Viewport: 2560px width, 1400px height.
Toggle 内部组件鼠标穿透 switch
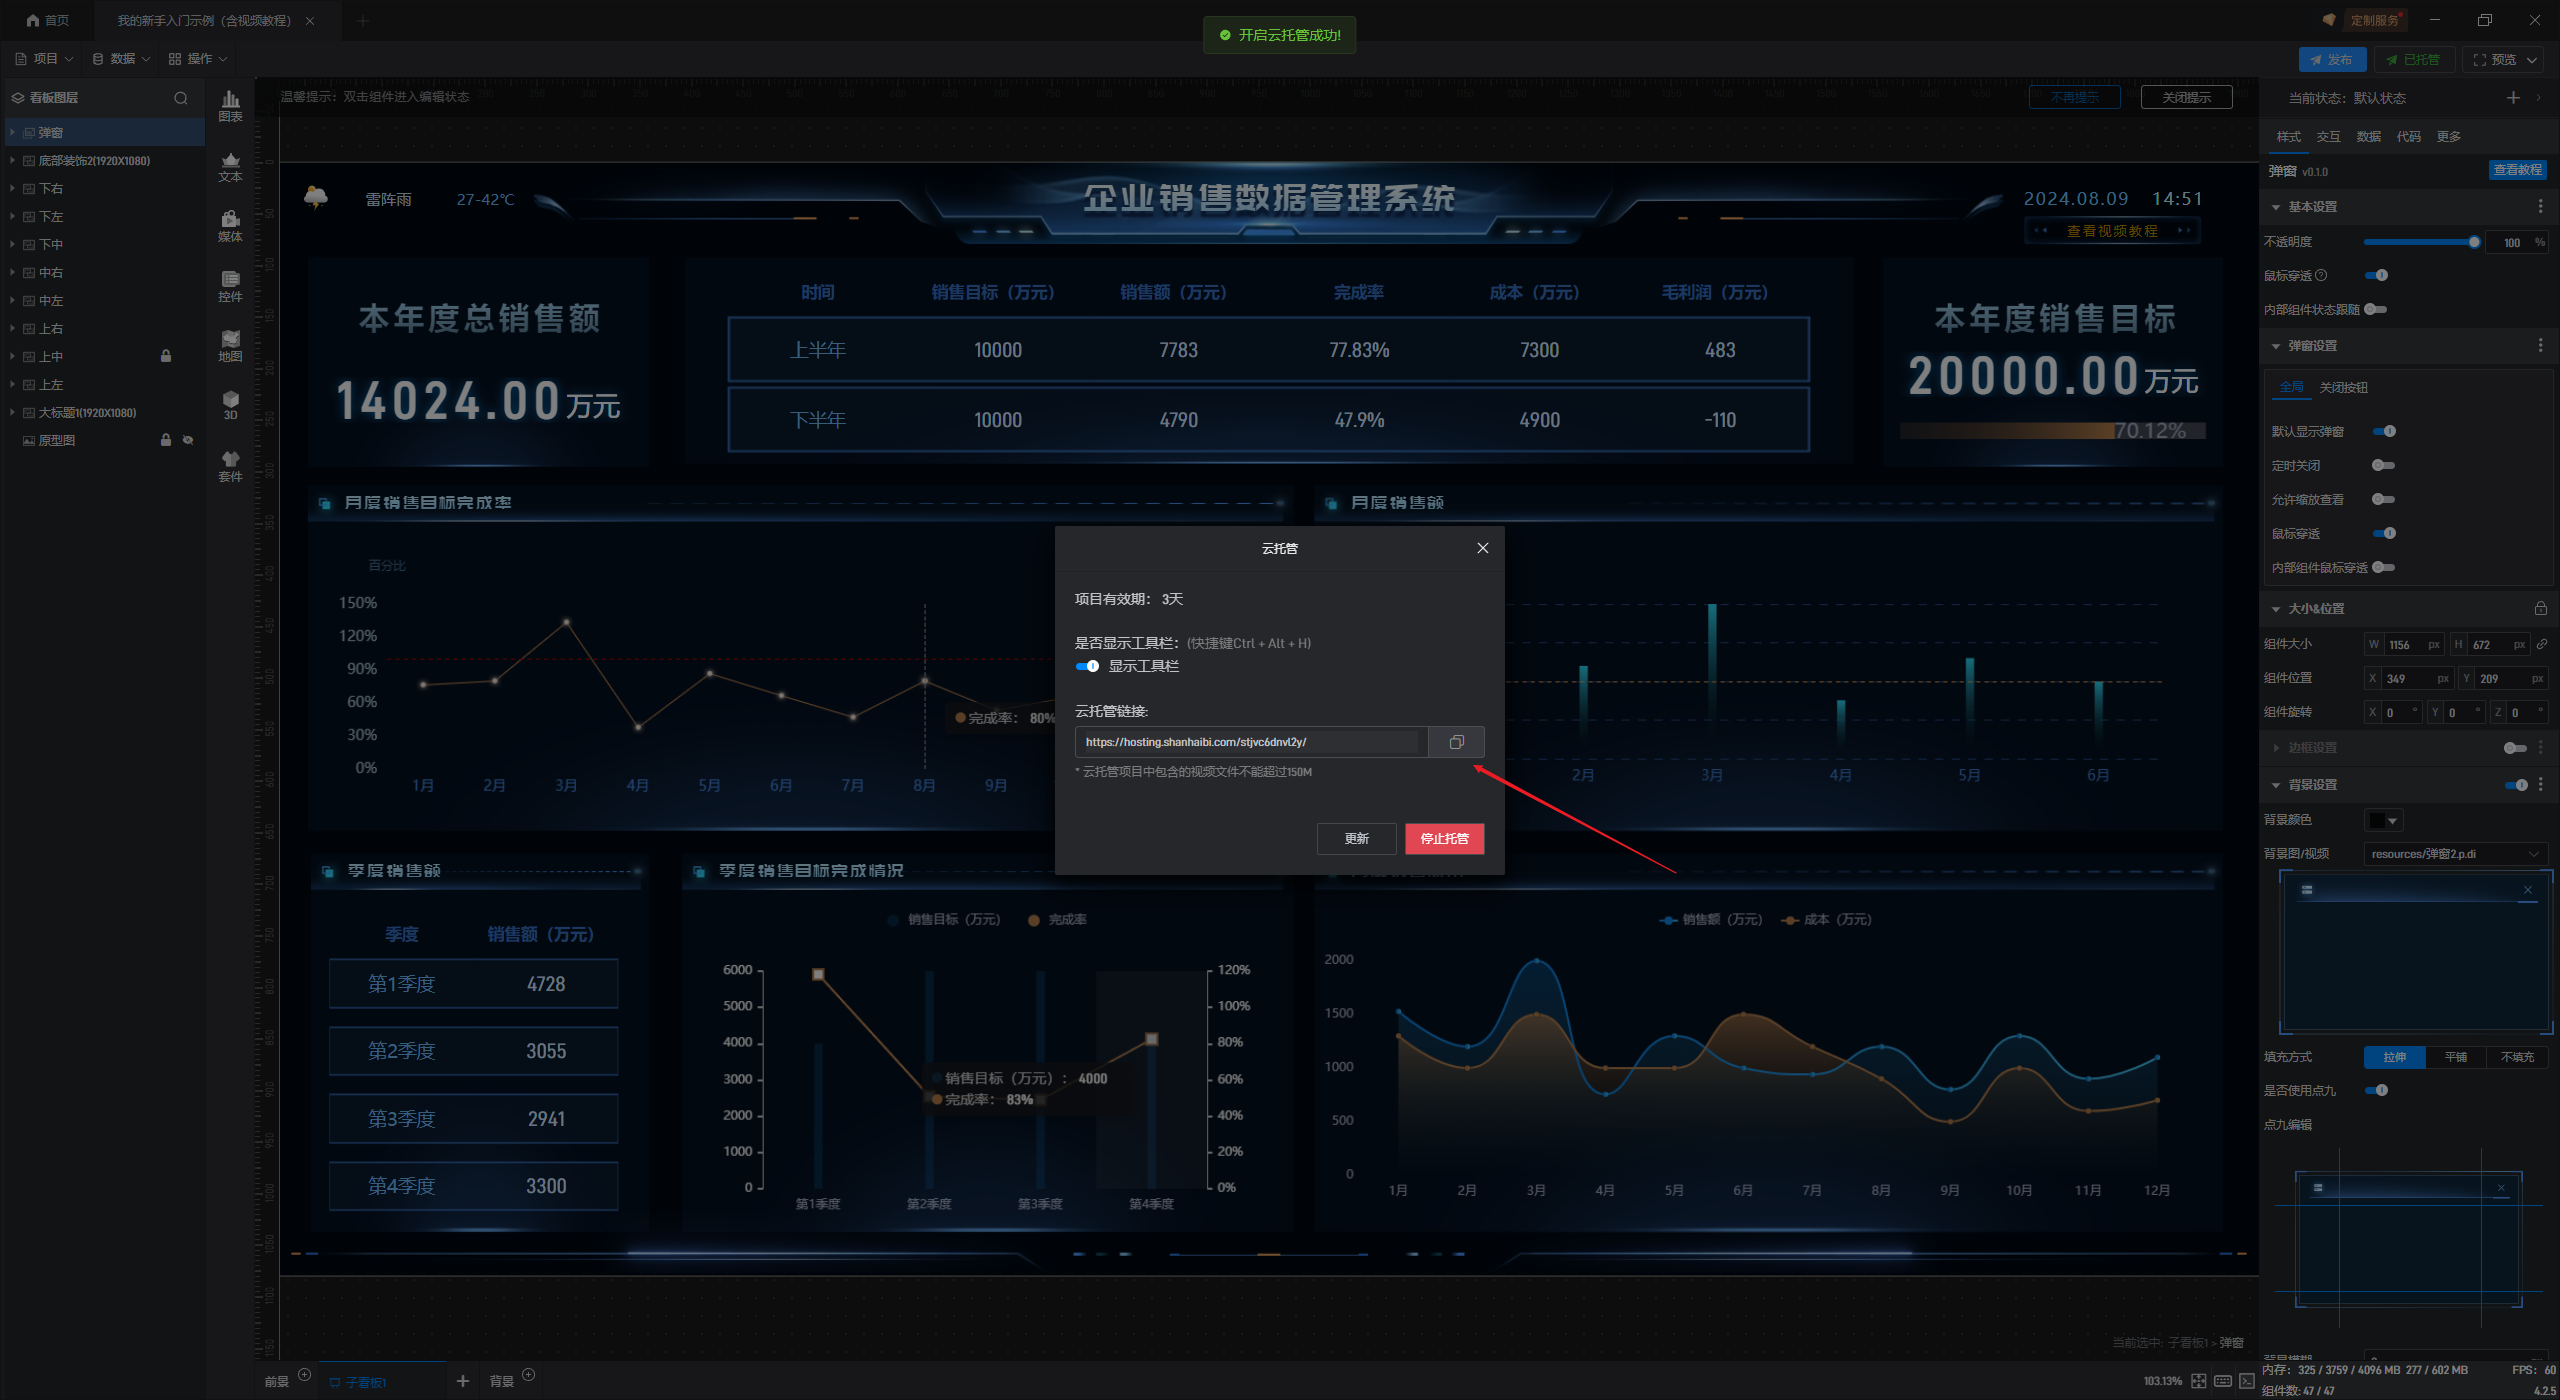(x=2384, y=567)
